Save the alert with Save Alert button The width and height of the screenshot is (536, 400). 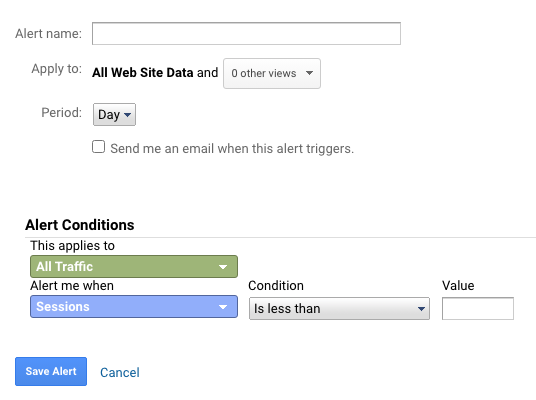pos(51,372)
